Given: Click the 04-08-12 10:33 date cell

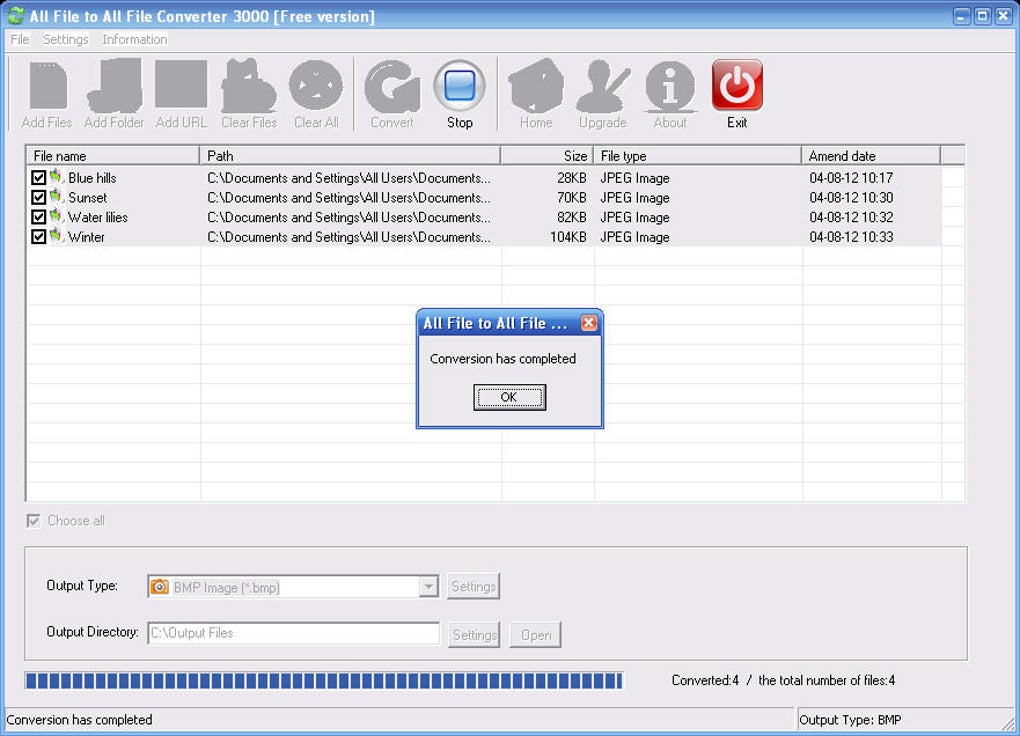Looking at the screenshot, I should point(851,237).
